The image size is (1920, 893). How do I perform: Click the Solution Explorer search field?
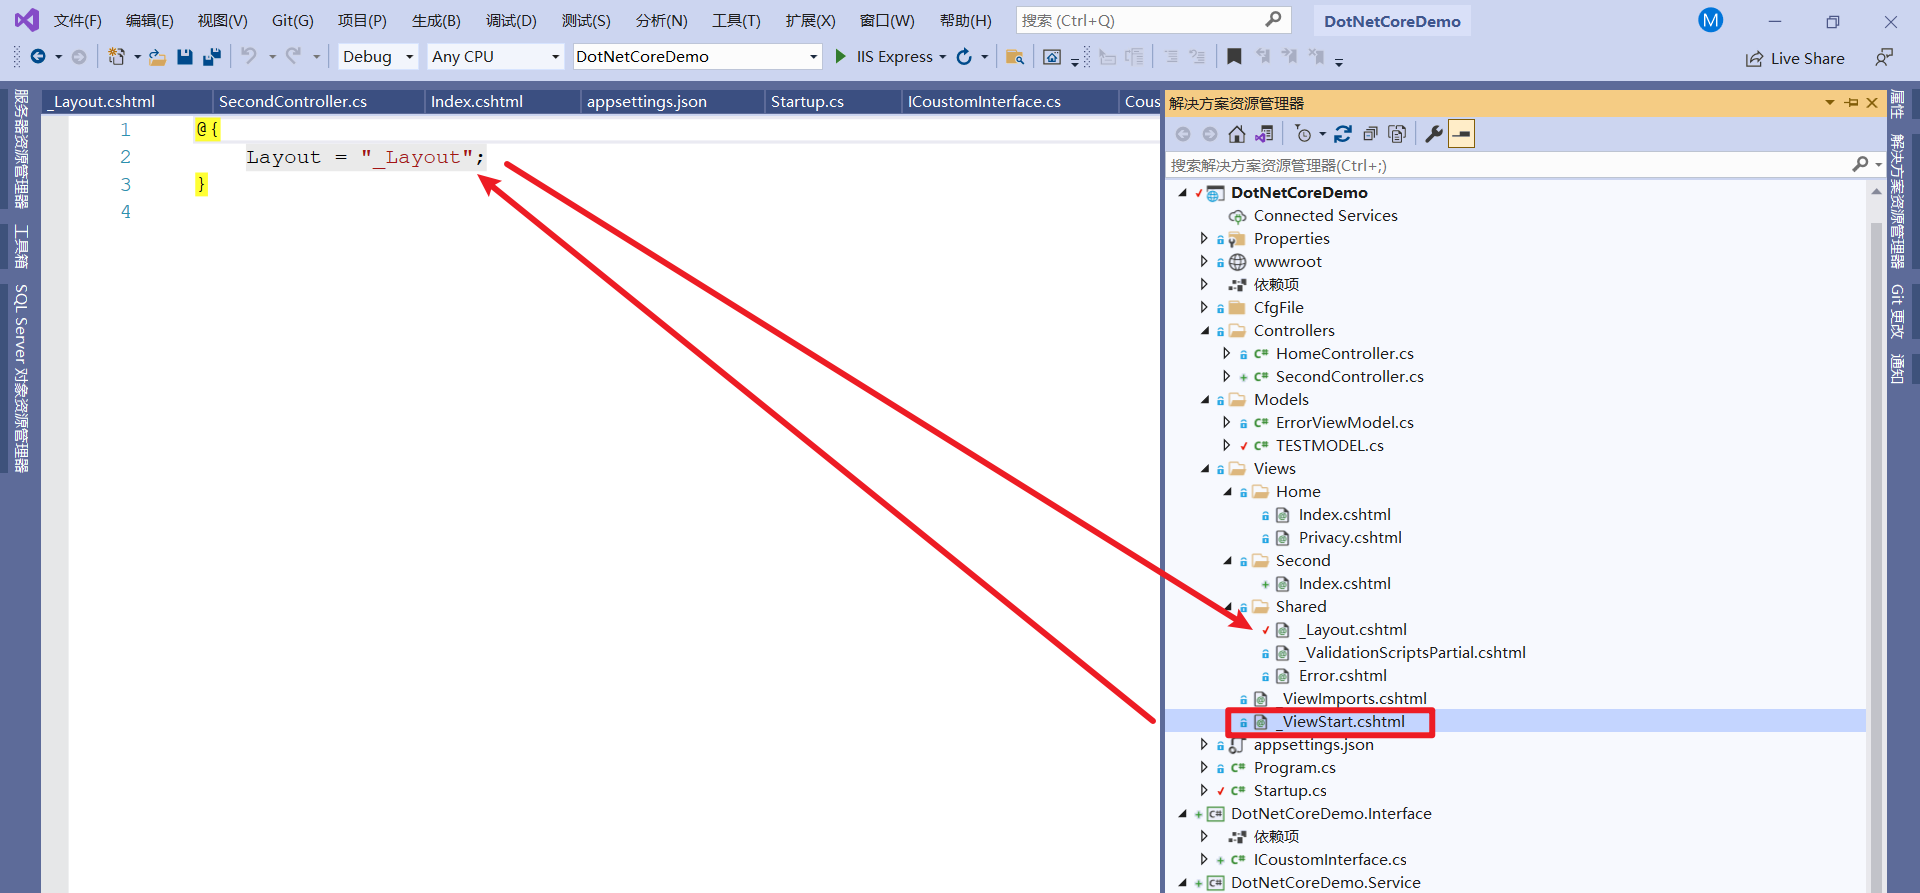(x=1510, y=165)
